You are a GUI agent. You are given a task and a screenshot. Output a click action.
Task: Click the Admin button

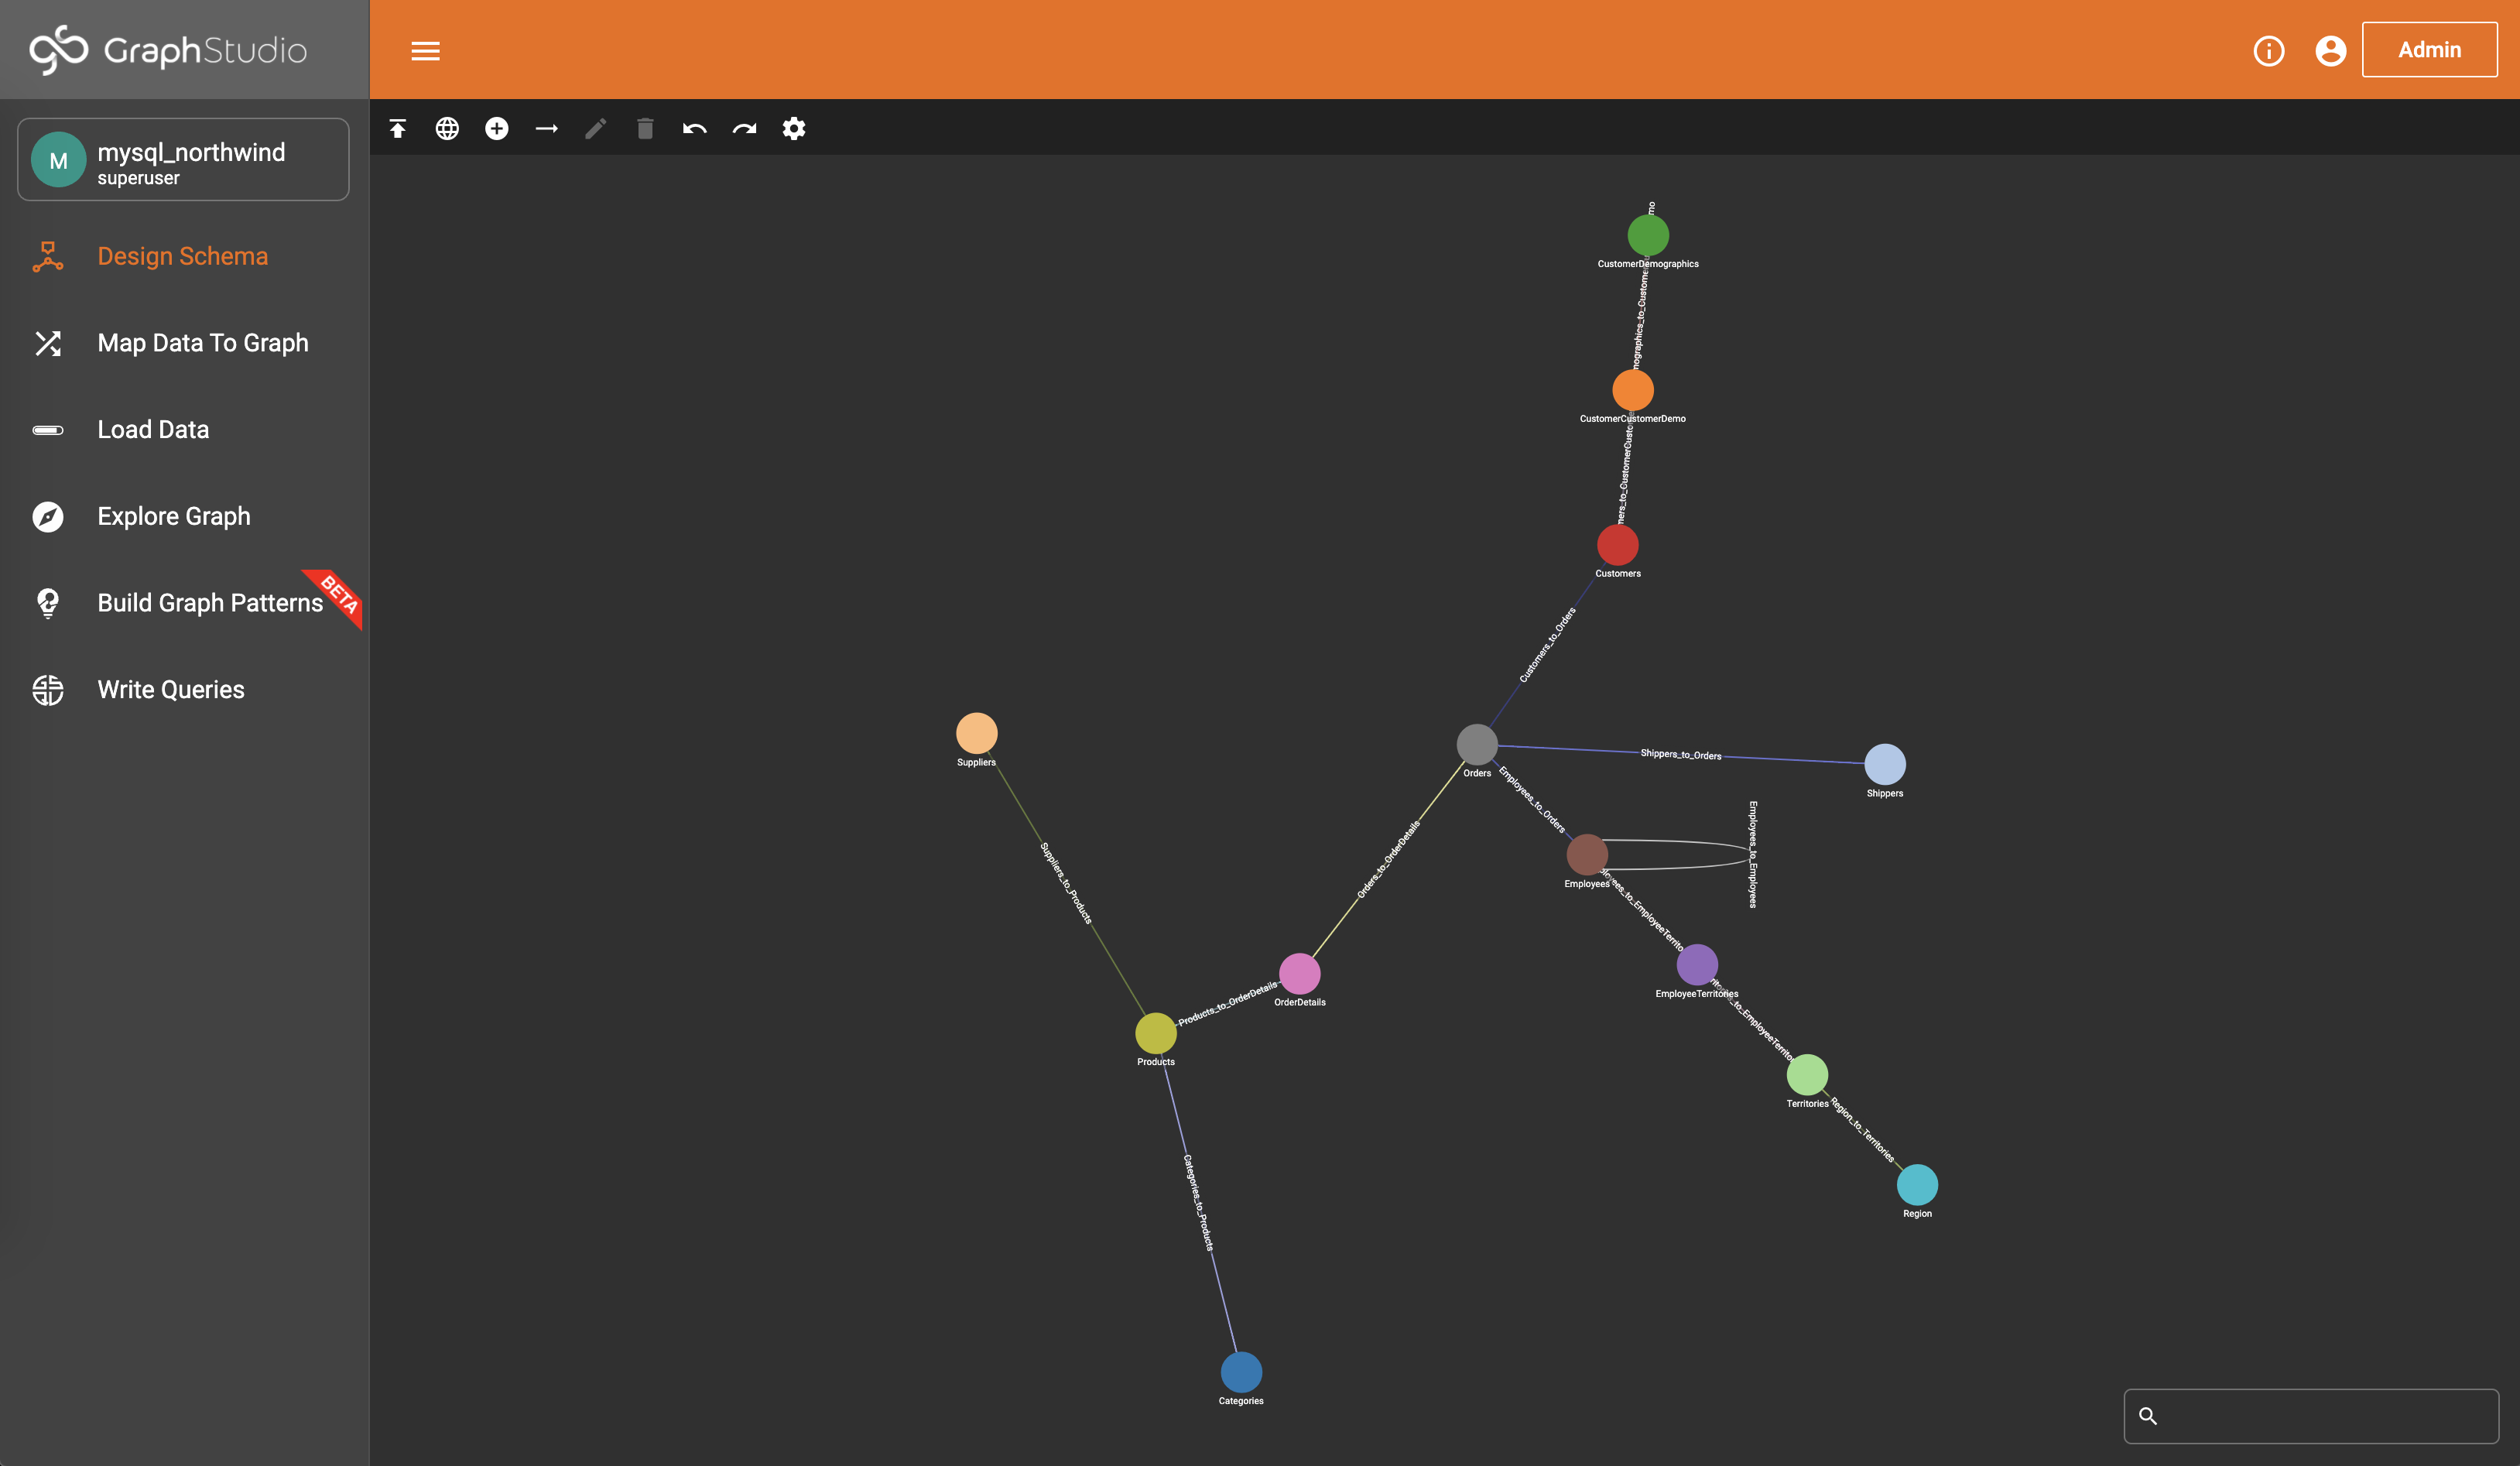(x=2430, y=50)
